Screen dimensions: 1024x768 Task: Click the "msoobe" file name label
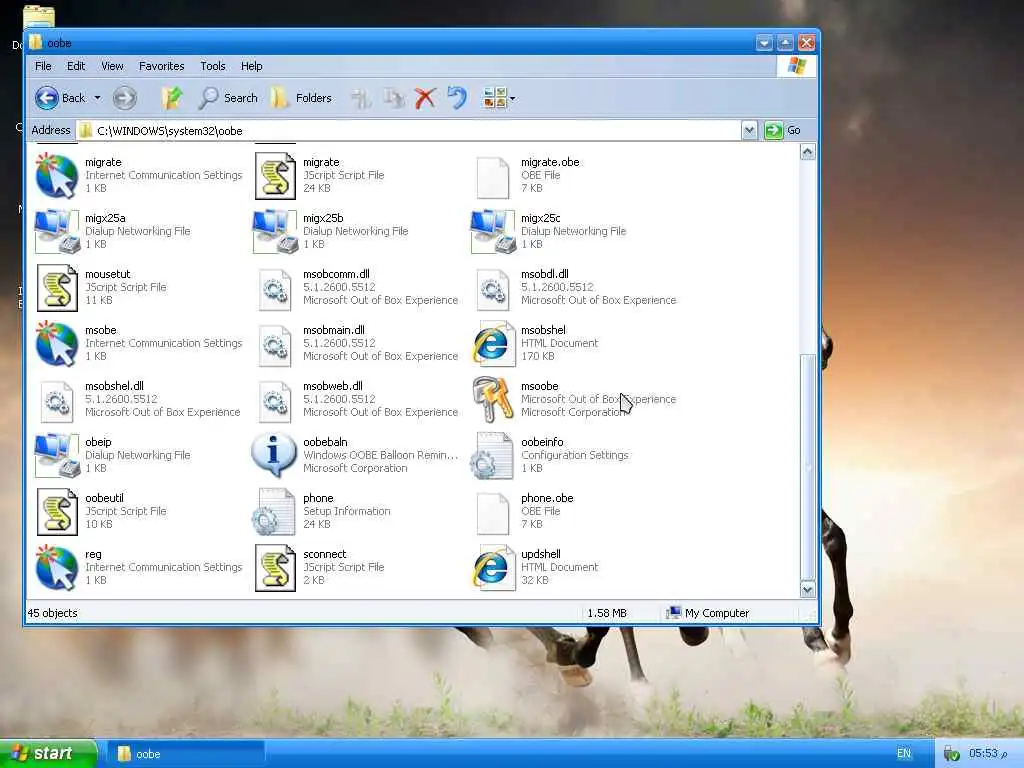(539, 386)
